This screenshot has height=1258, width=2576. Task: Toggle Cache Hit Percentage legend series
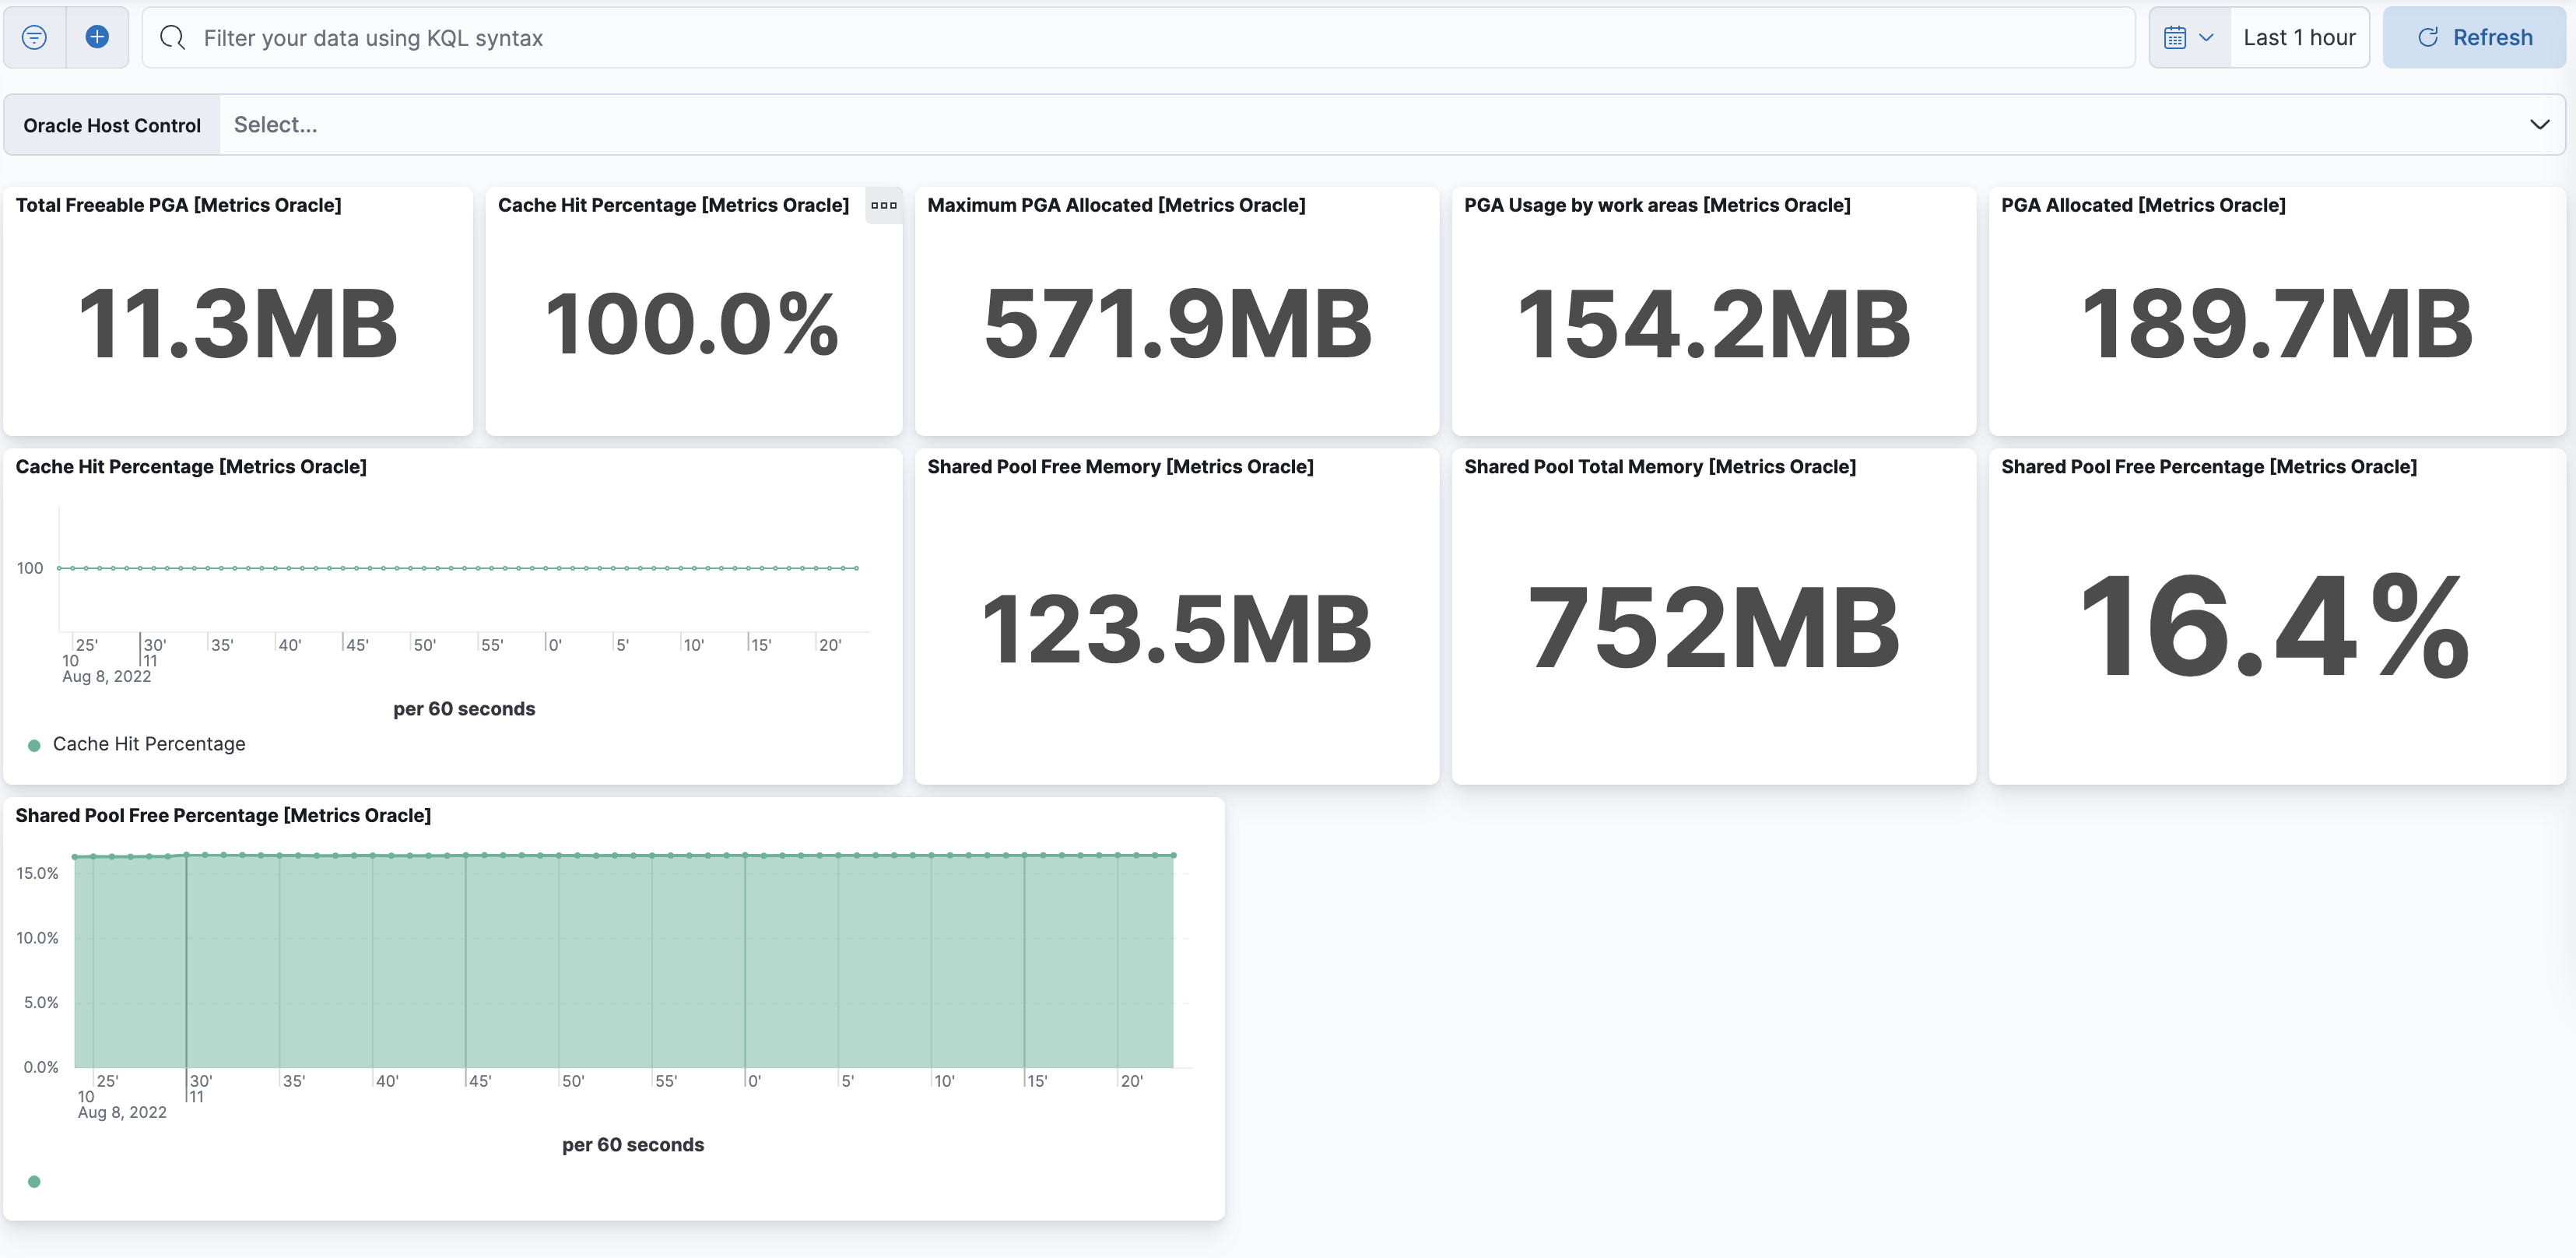click(x=148, y=744)
